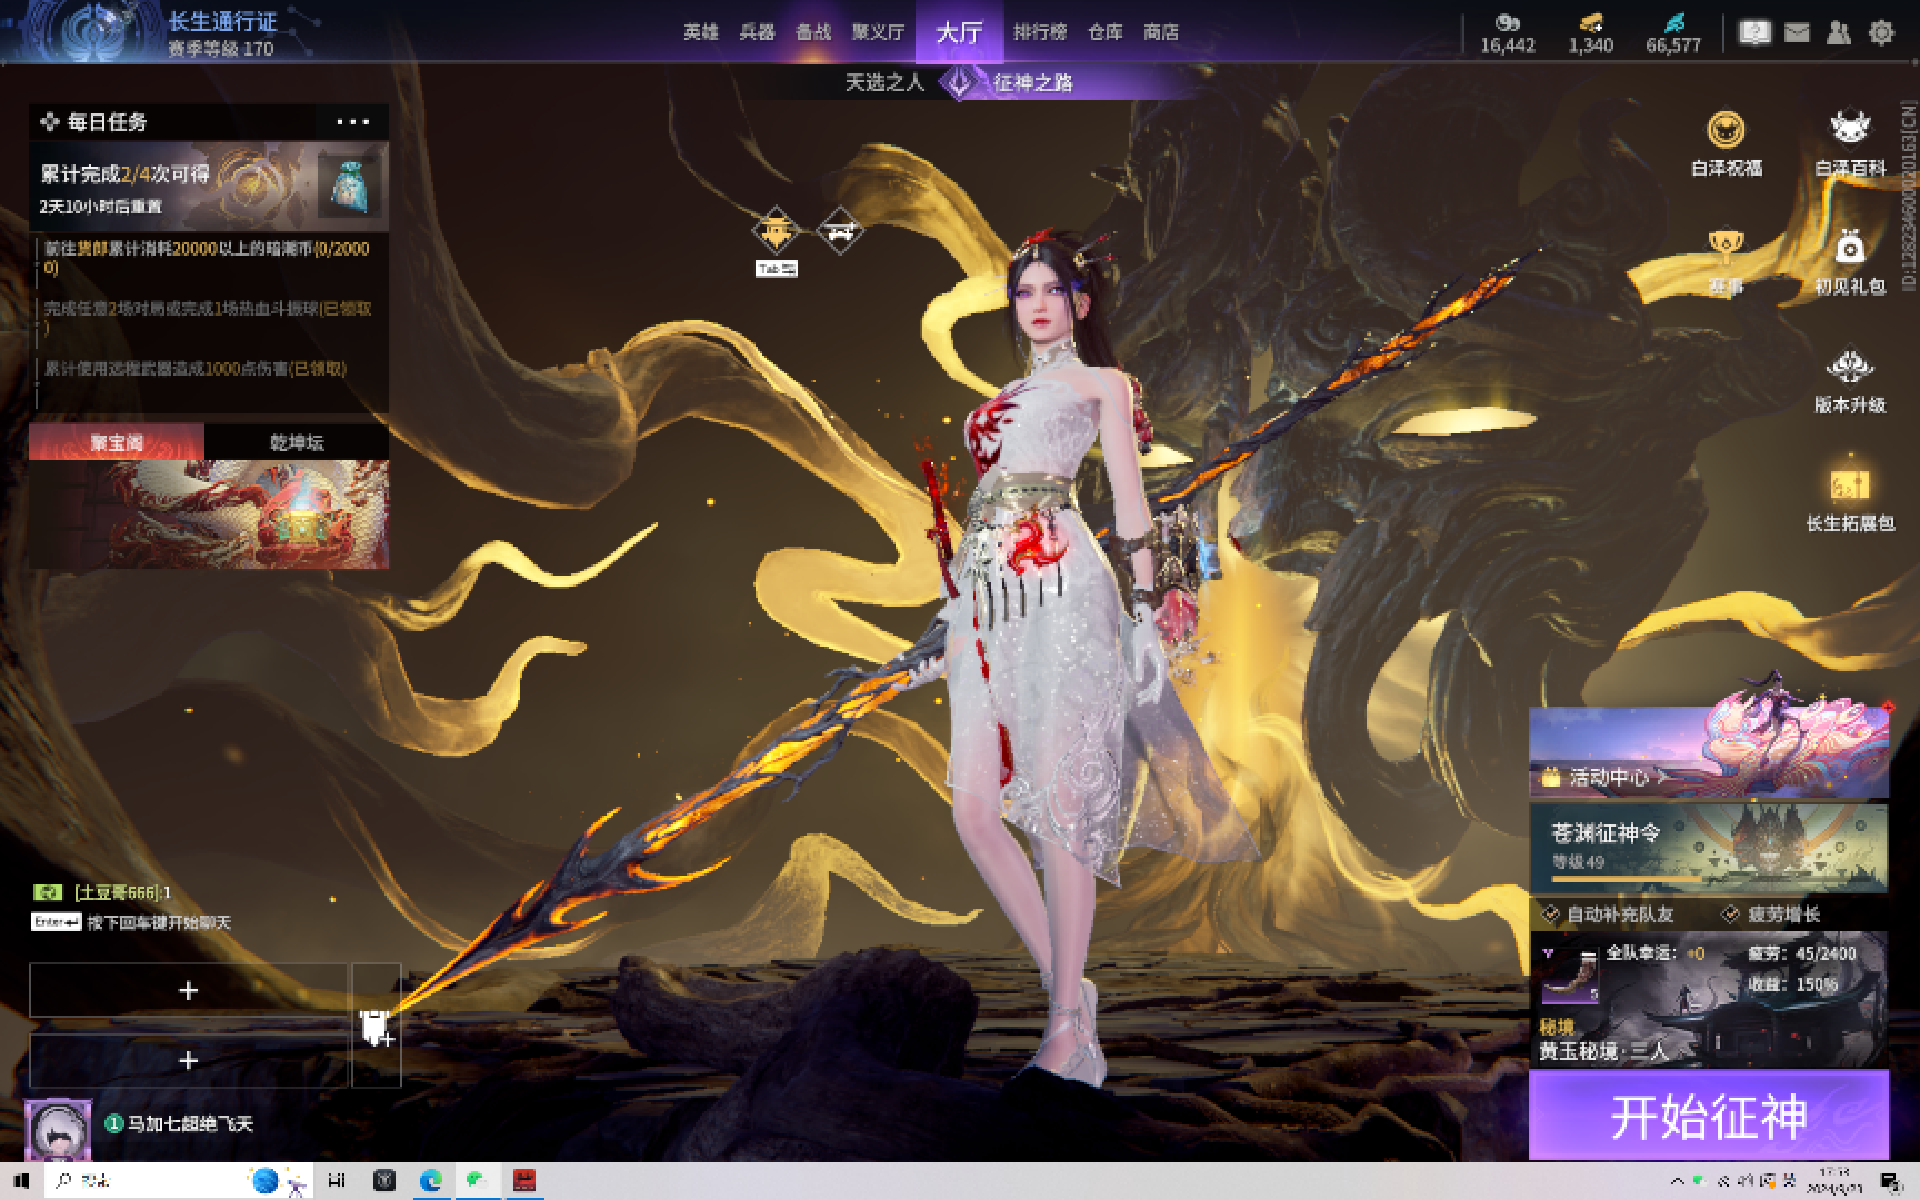Viewport: 1920px width, 1200px height.
Task: Click the upper empty teammate slot plus
Action: tap(188, 990)
